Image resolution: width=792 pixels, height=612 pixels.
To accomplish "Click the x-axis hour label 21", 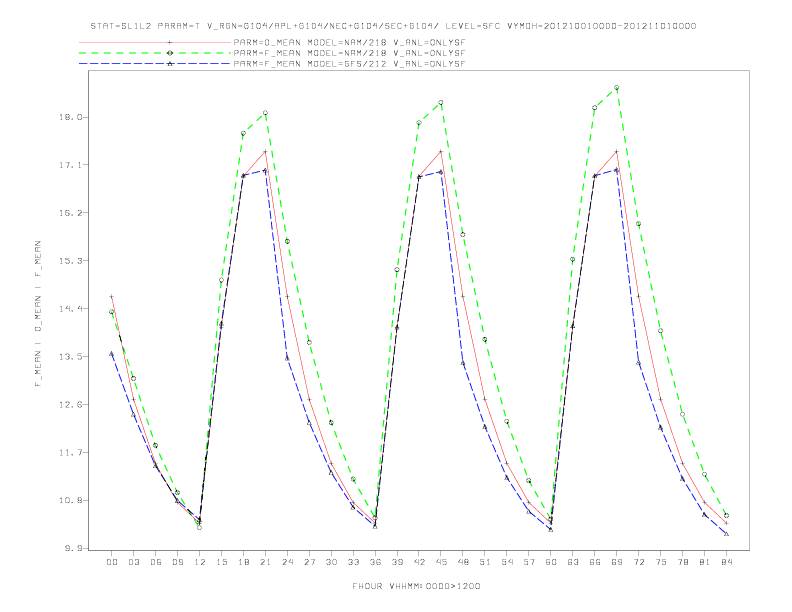I will point(265,562).
